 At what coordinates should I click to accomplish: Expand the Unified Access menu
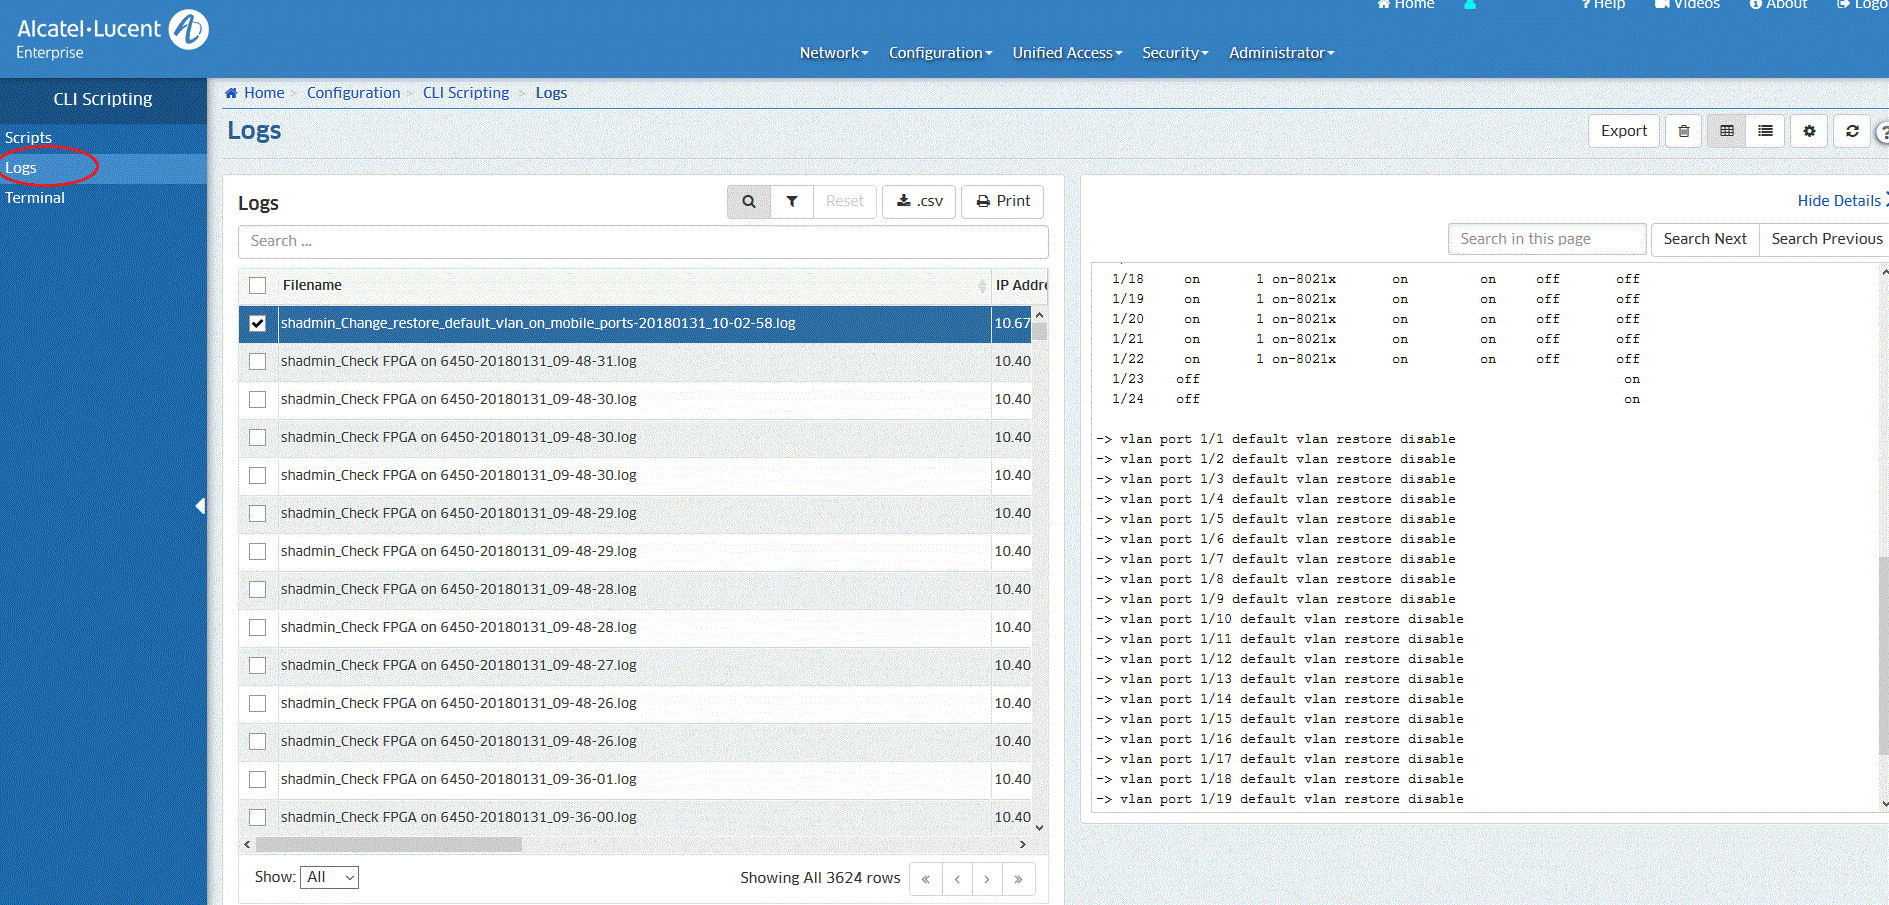tap(1066, 53)
